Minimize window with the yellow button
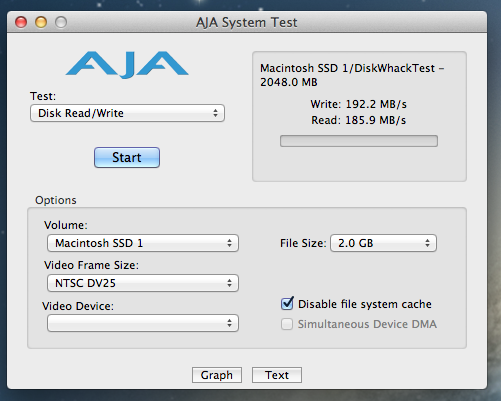 41,22
